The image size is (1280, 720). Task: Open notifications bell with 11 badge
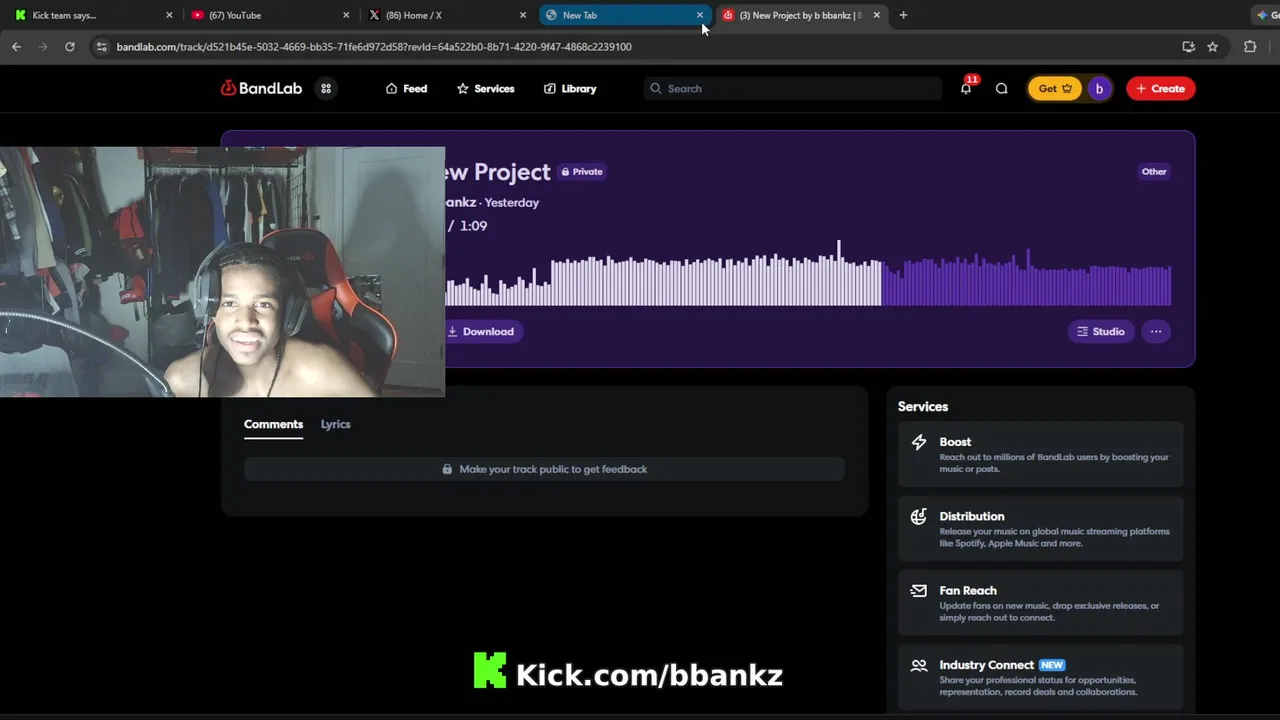pos(966,88)
